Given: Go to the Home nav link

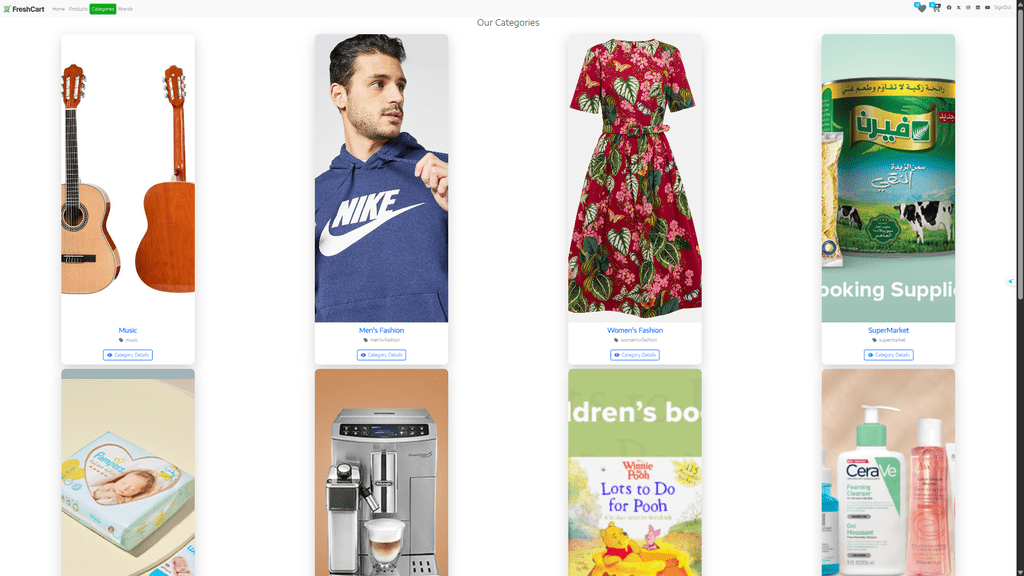Looking at the screenshot, I should click(x=58, y=9).
